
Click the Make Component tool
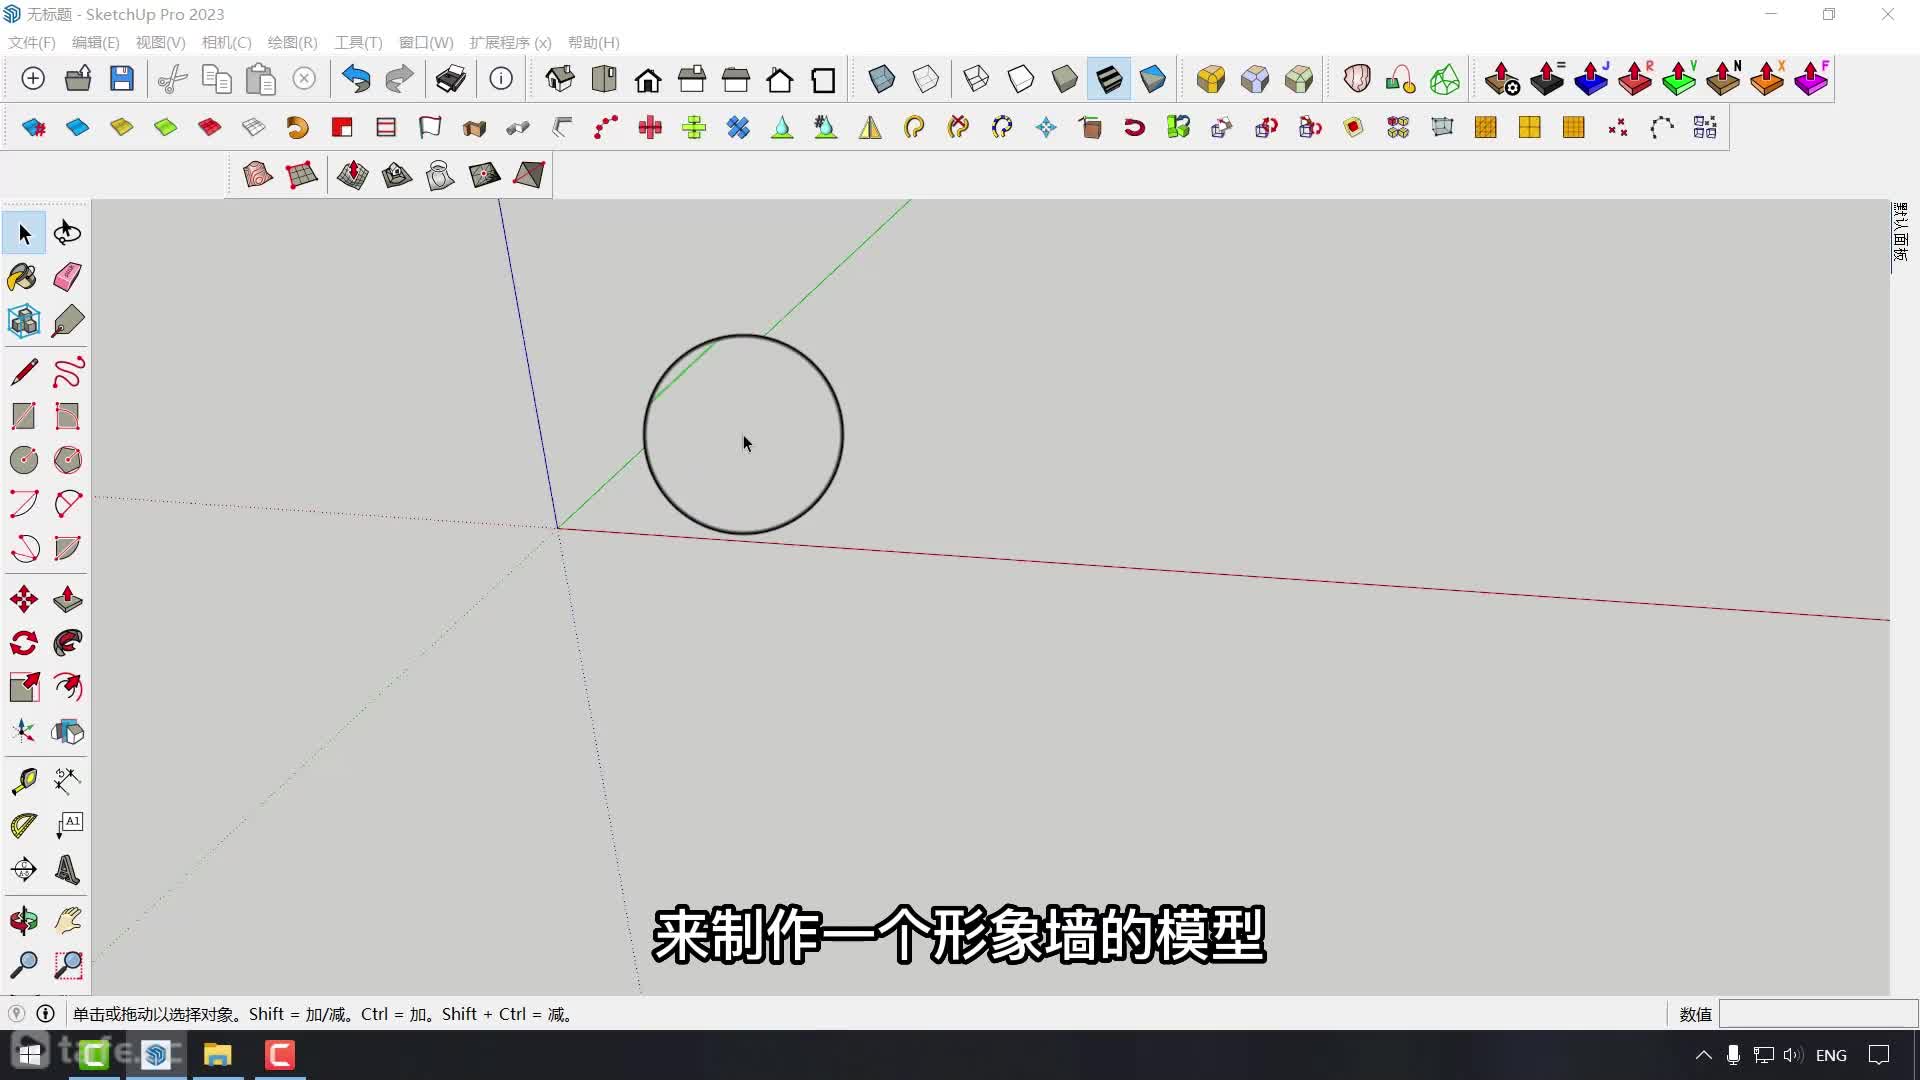[24, 321]
